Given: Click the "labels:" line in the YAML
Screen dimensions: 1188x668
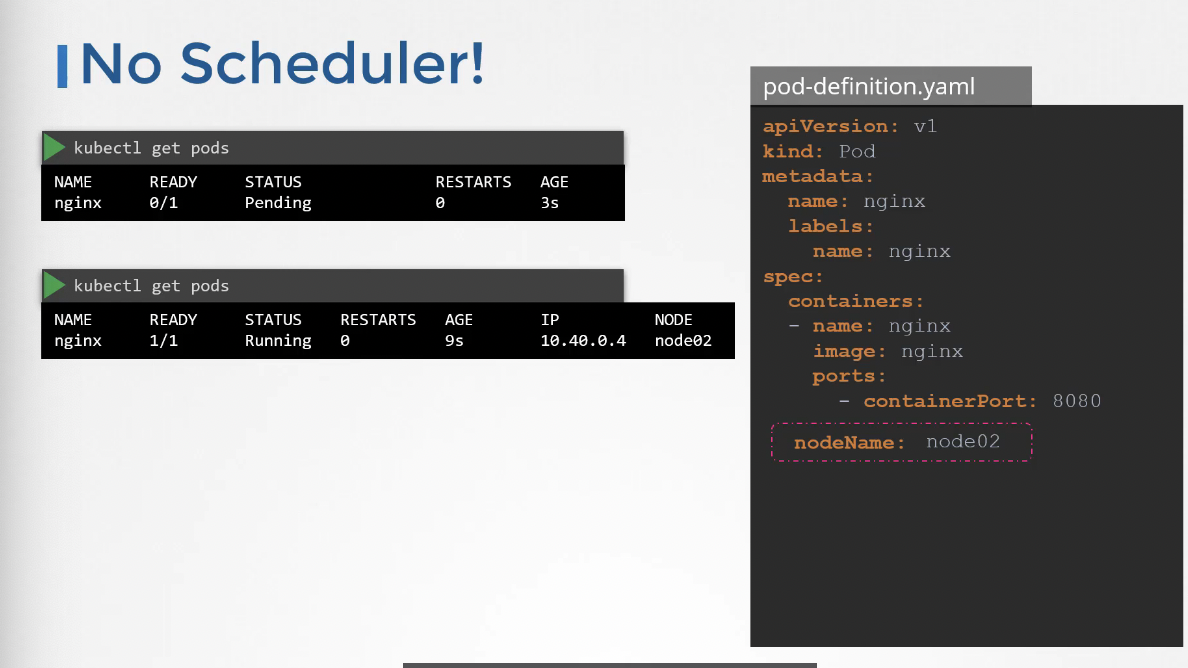Looking at the screenshot, I should coord(830,226).
